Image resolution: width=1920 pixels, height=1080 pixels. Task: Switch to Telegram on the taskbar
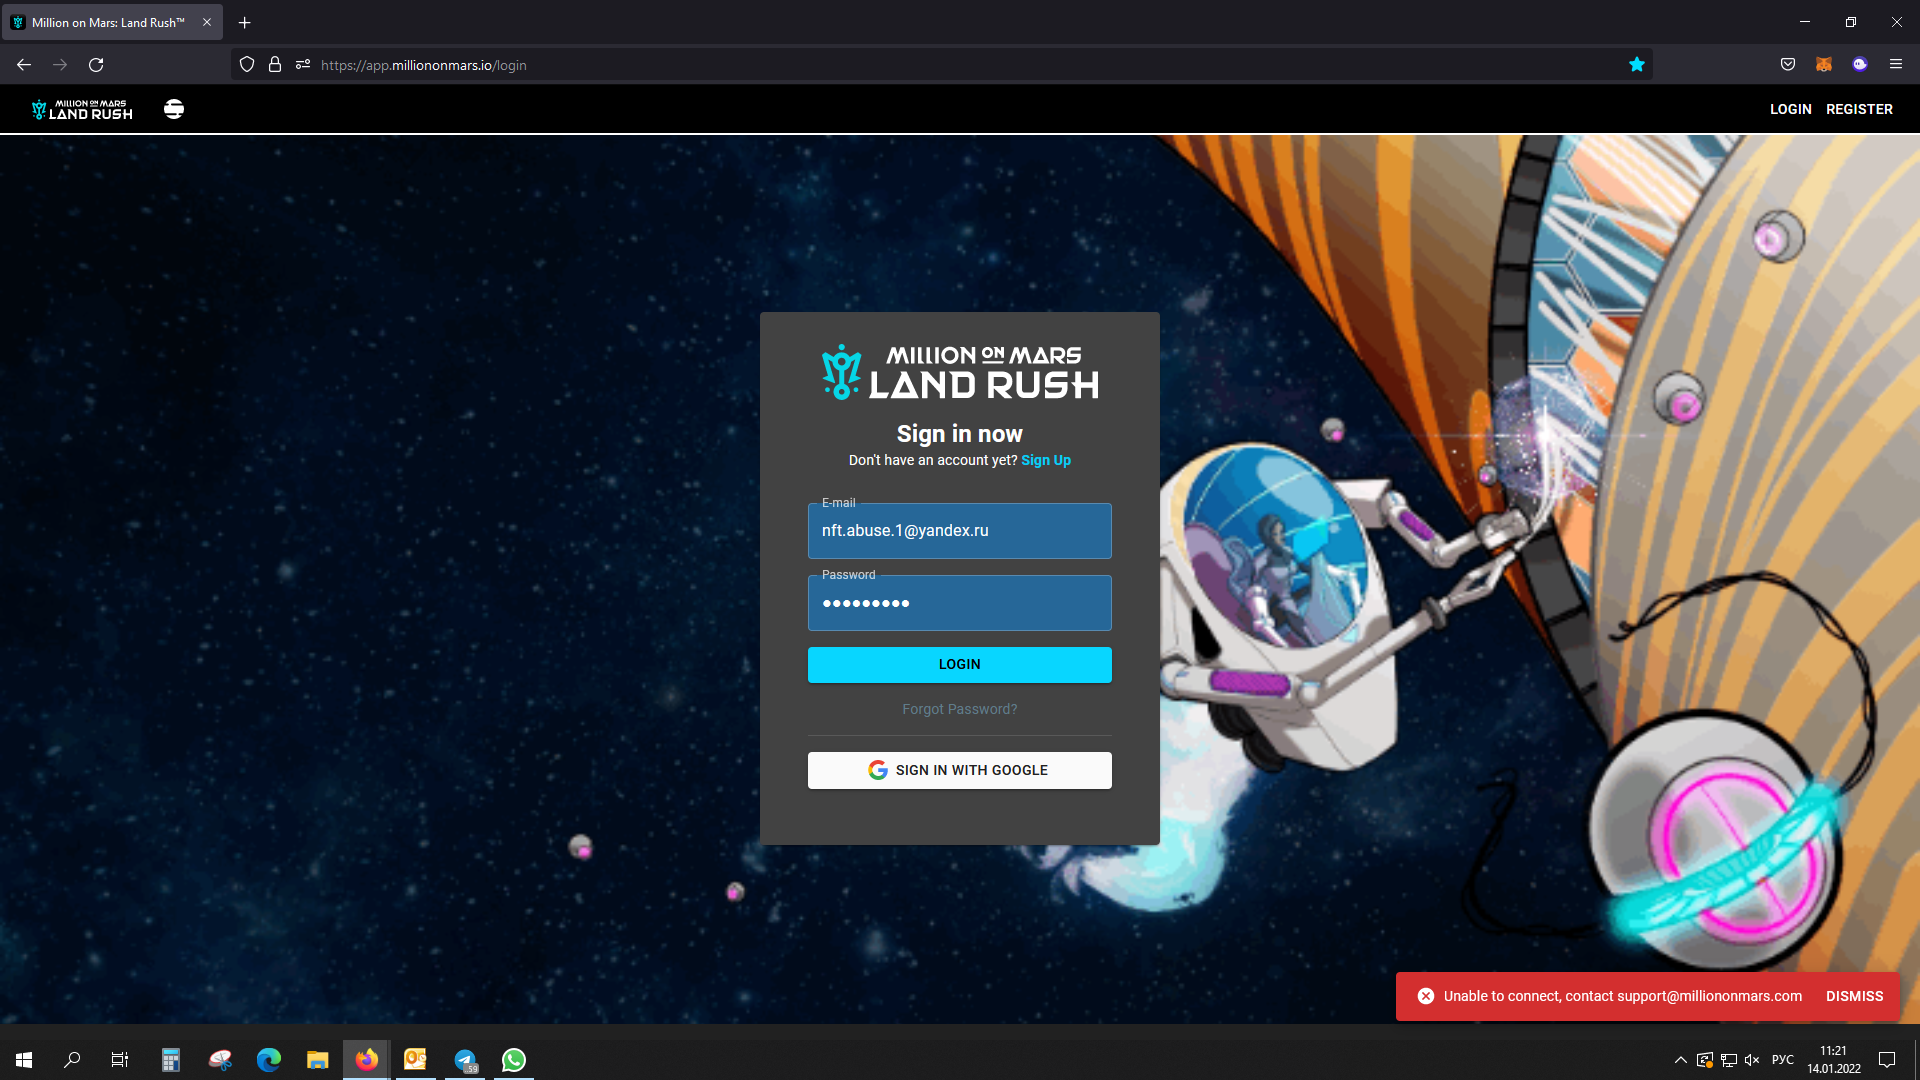coord(465,1060)
